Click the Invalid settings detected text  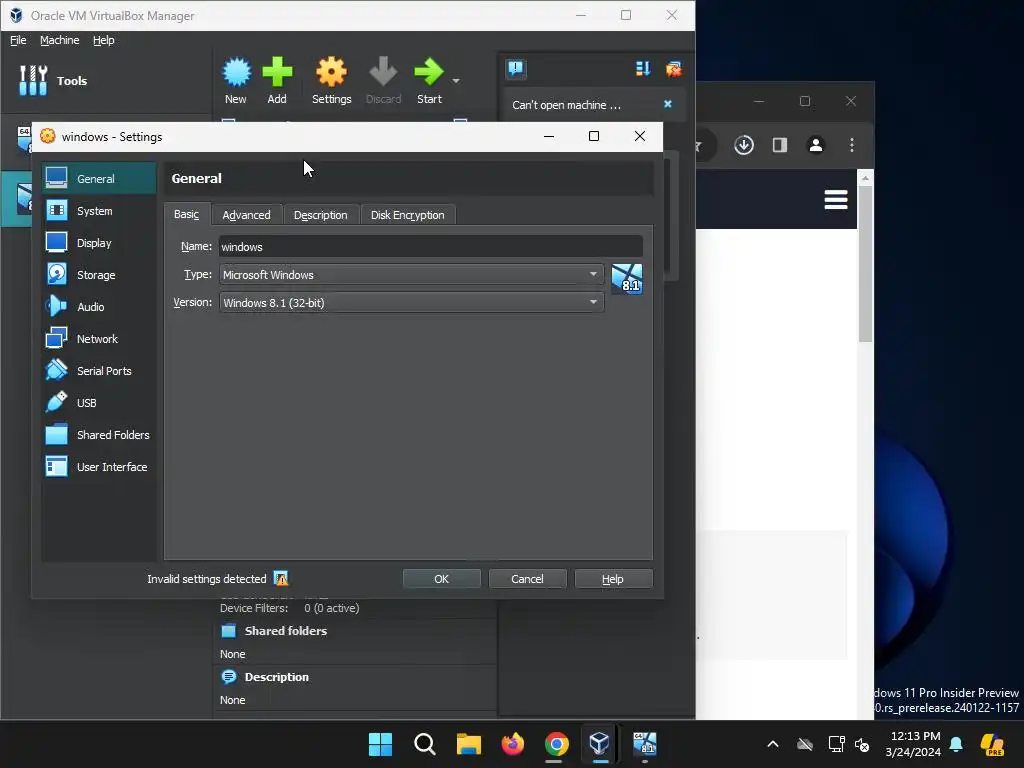207,579
